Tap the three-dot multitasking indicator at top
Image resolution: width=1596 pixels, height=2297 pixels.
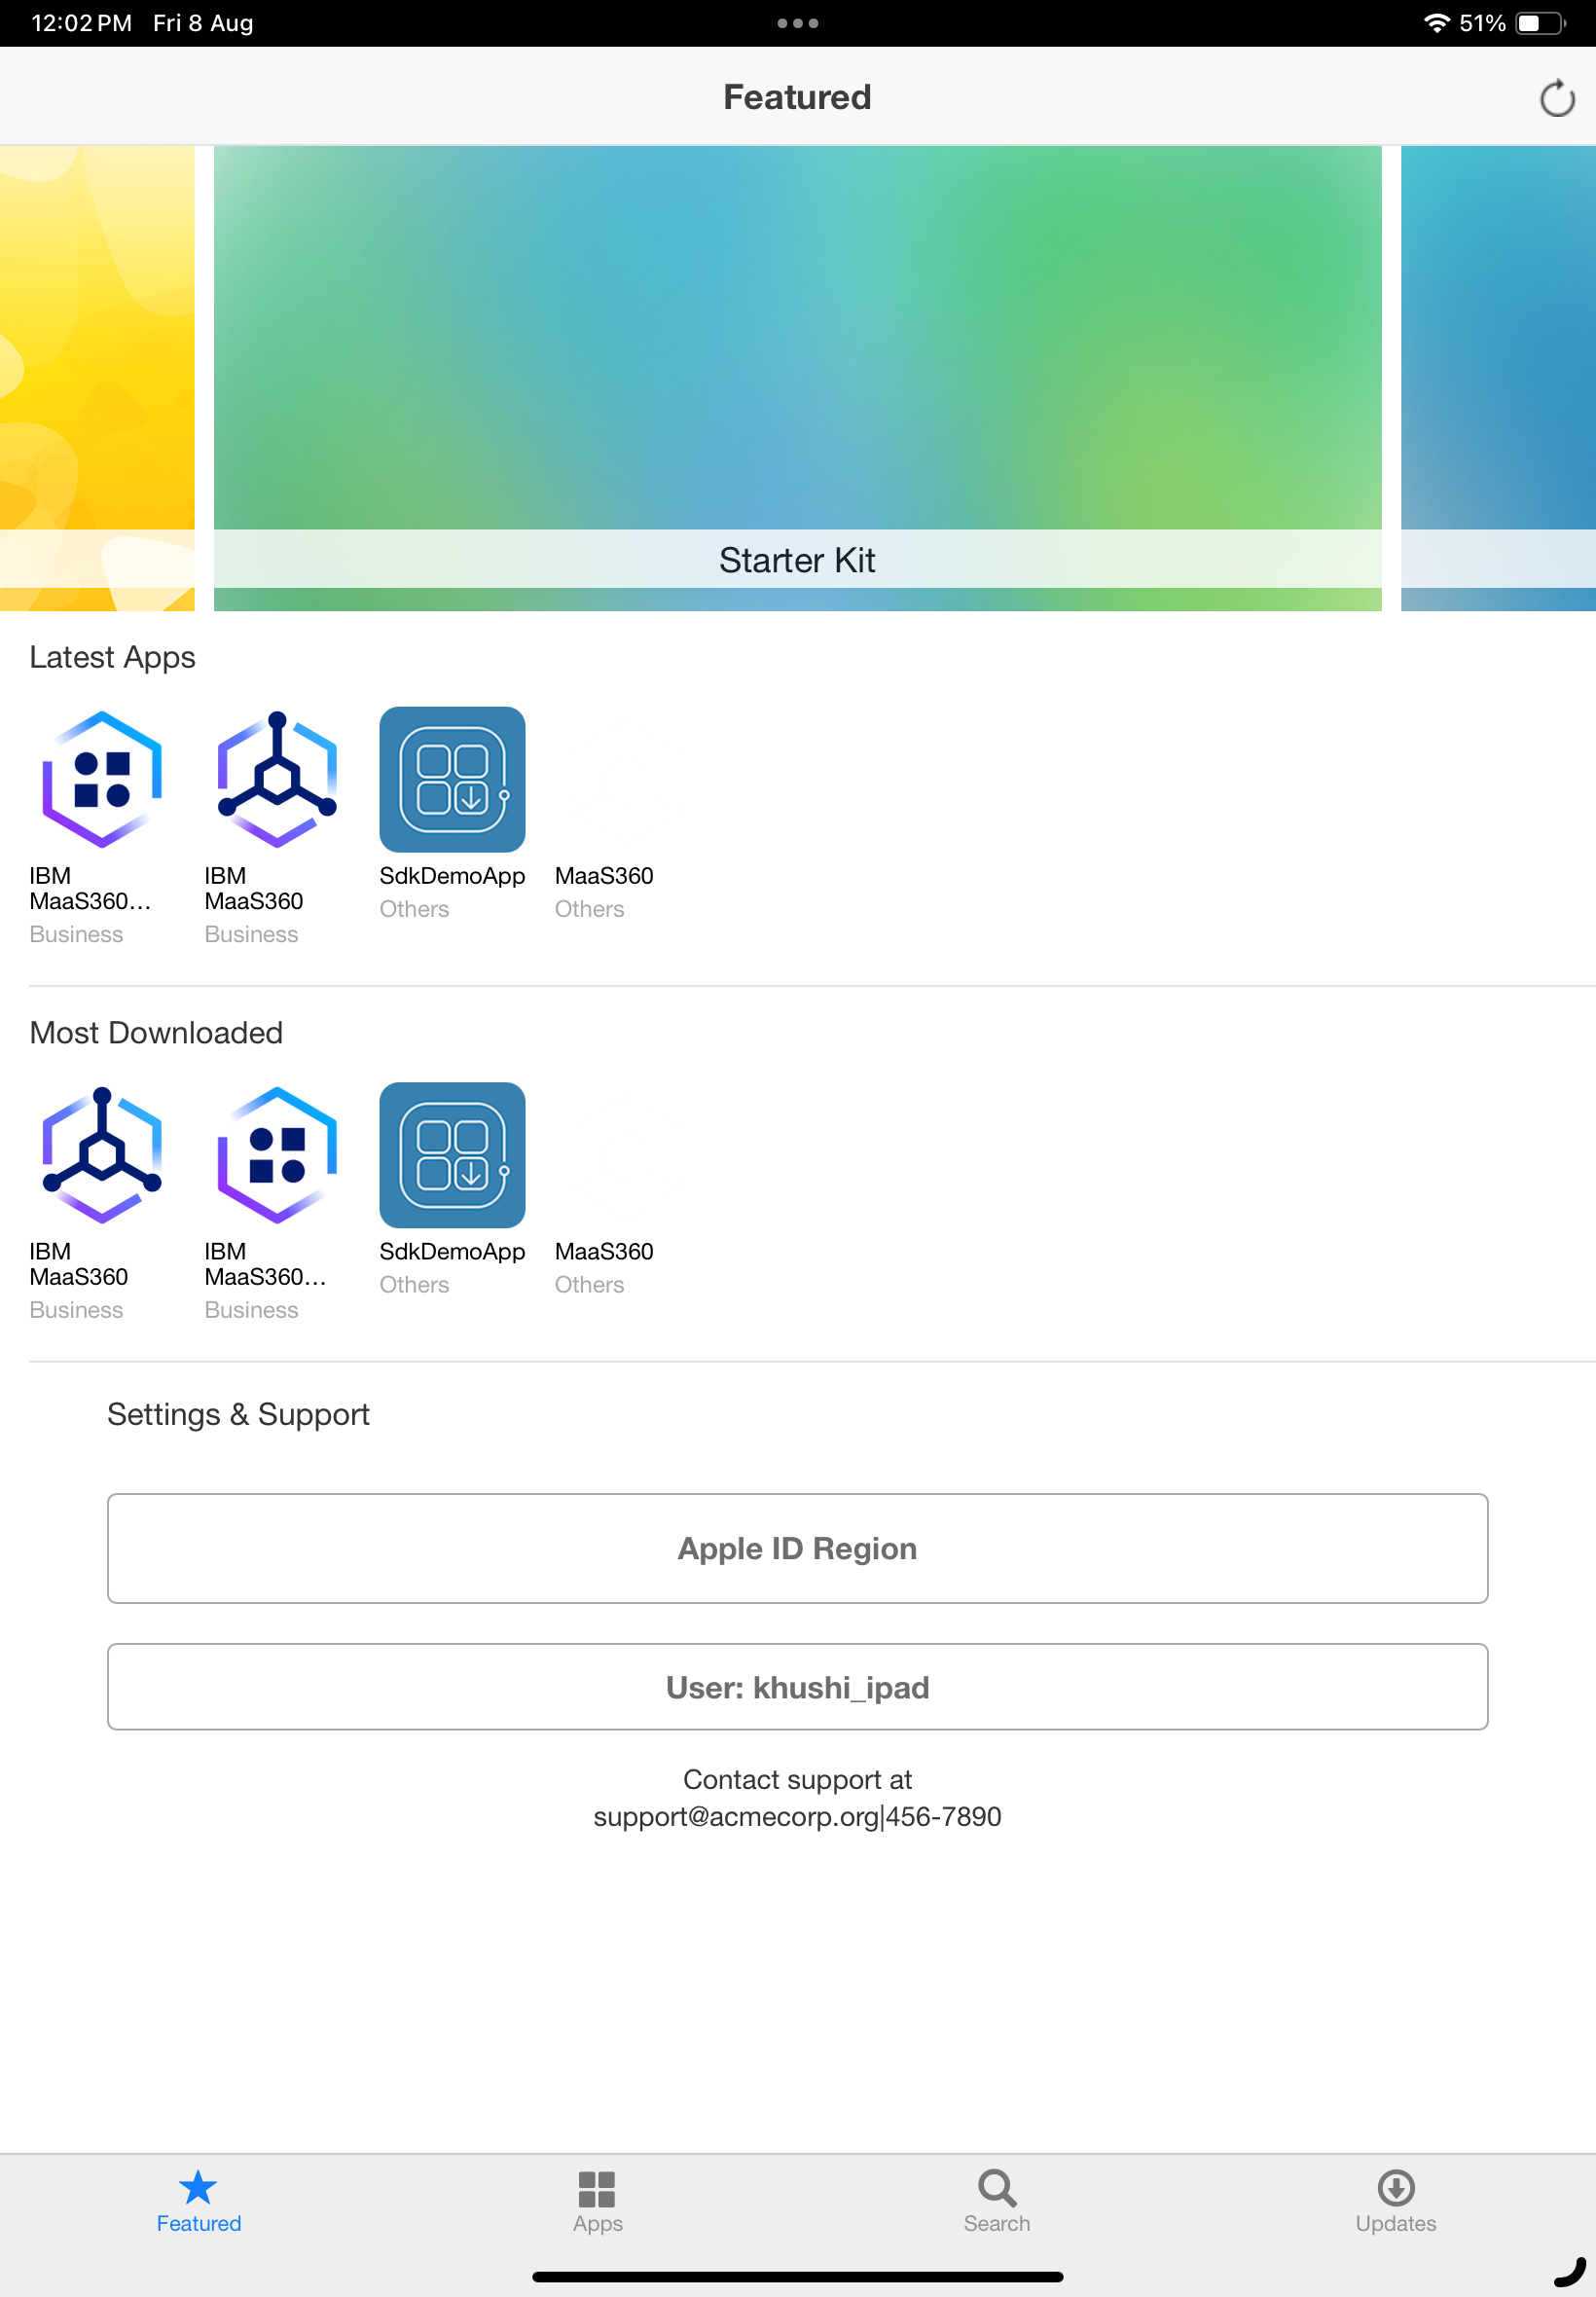pos(797,23)
